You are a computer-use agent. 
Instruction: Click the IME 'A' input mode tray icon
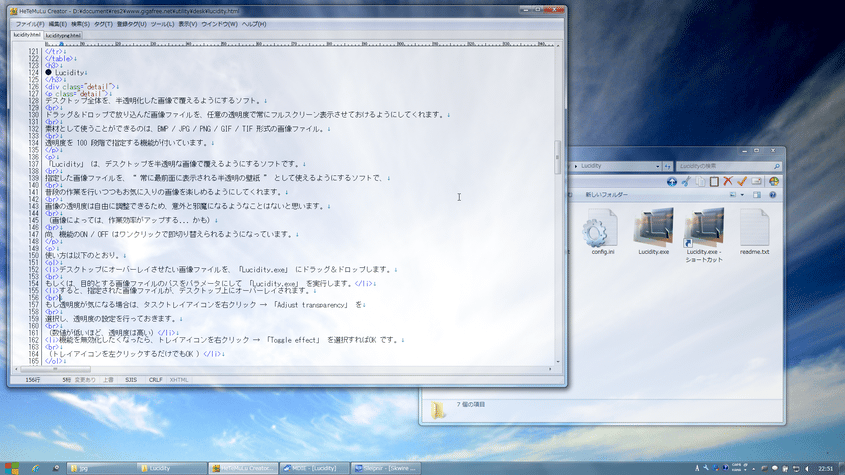pos(696,468)
